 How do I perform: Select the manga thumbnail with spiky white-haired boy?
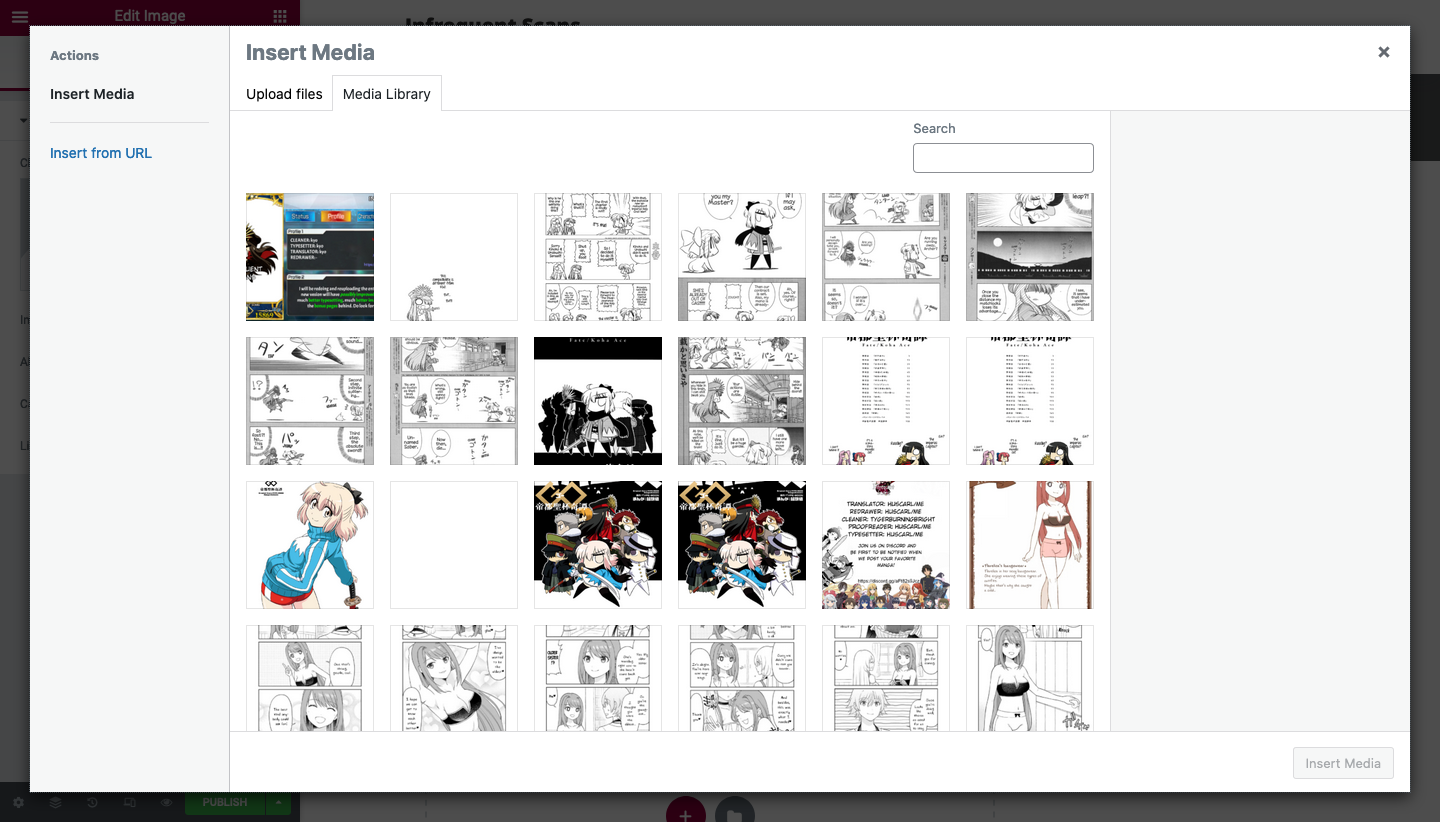pos(886,678)
